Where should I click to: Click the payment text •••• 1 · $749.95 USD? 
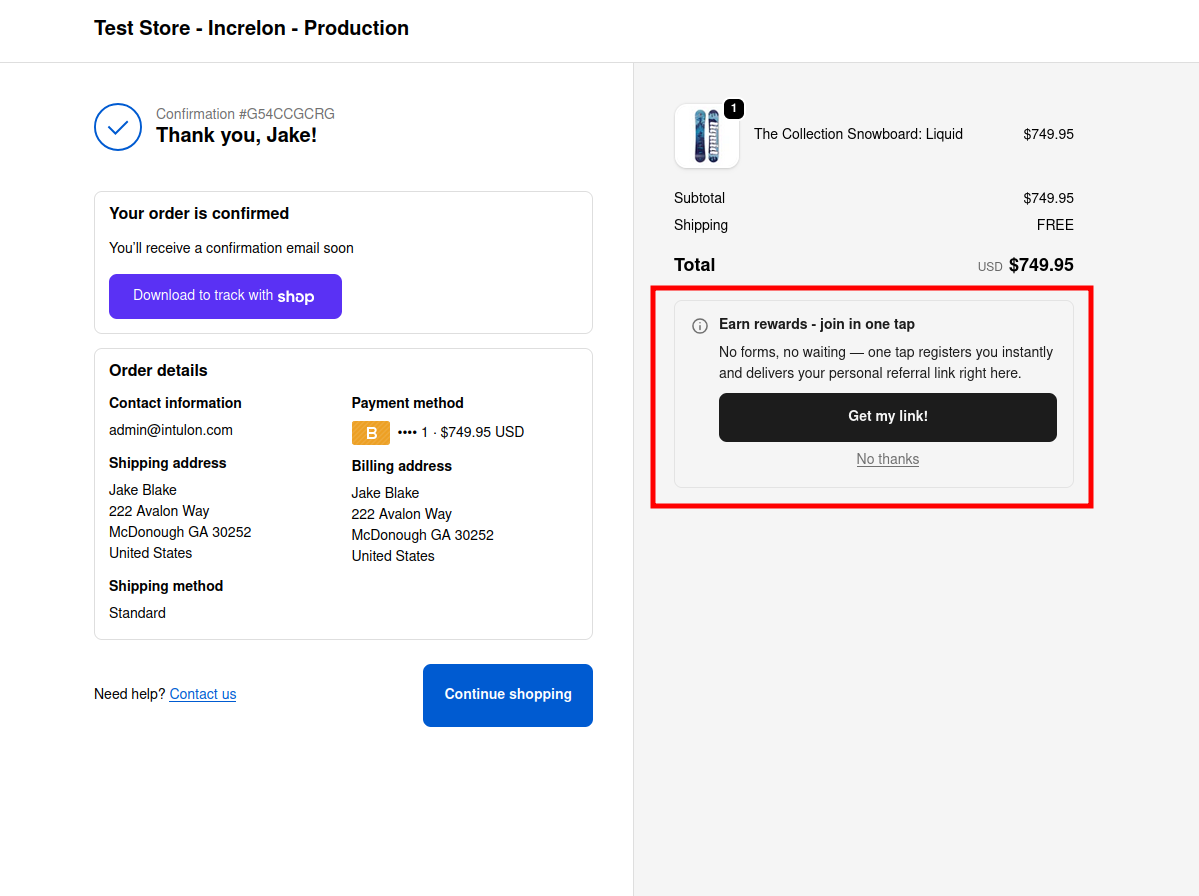pos(461,432)
